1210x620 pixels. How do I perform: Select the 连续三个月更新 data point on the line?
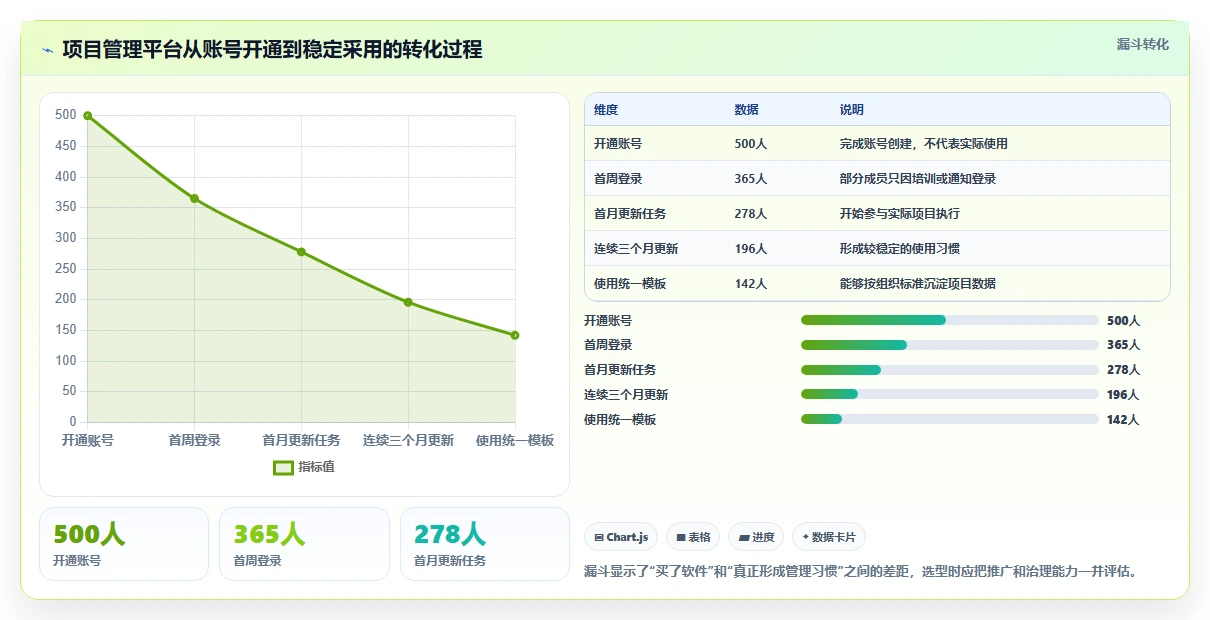pos(408,302)
